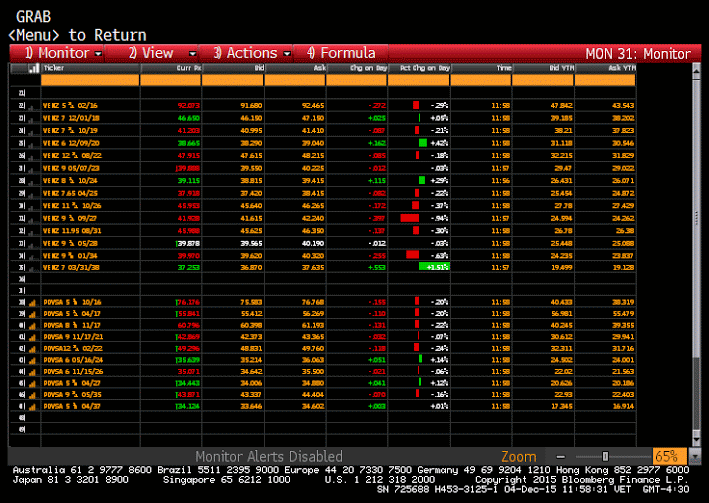709x503 pixels.
Task: Click the MON 31: Monitor title label
Action: [638, 54]
